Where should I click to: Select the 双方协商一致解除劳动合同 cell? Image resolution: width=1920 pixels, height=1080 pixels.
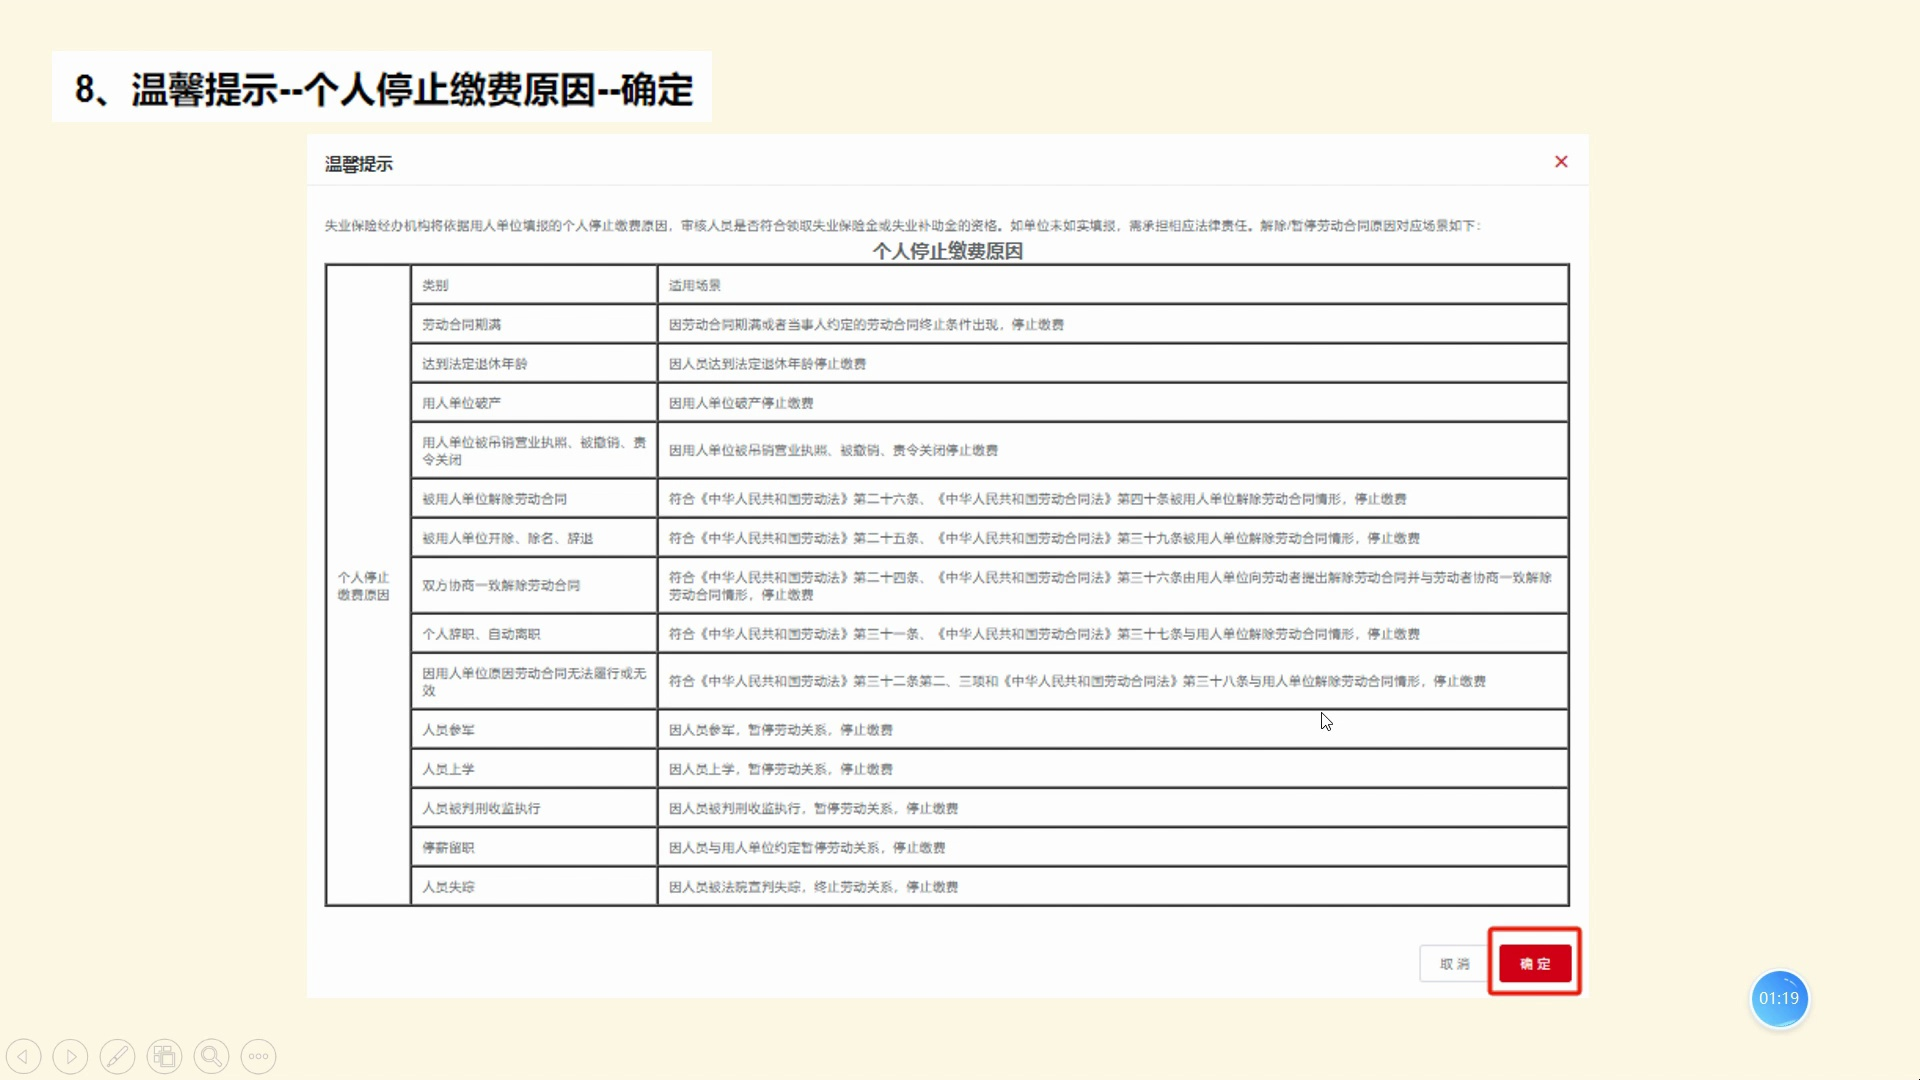(533, 586)
